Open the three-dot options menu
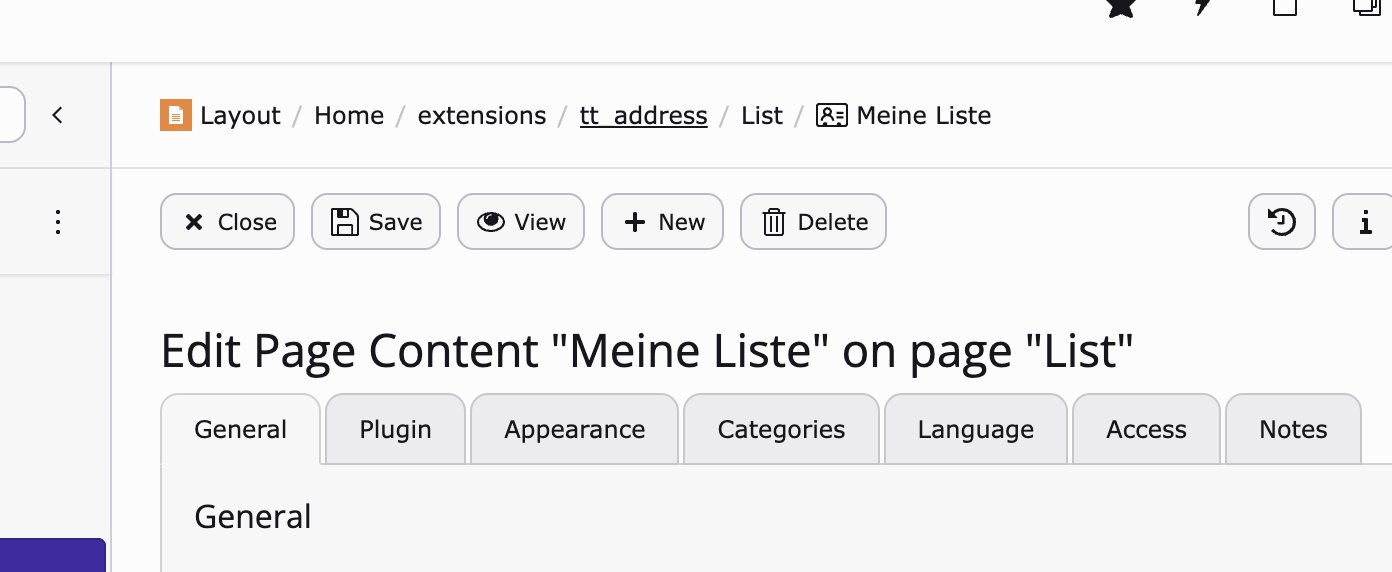 [58, 222]
